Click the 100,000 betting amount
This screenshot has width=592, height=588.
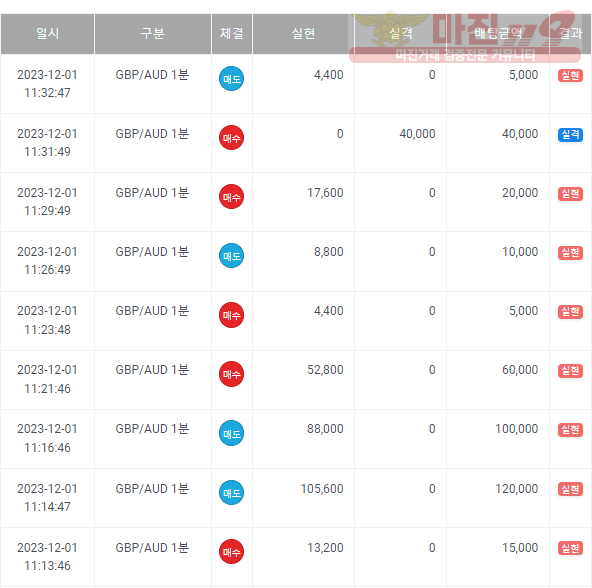pos(516,429)
